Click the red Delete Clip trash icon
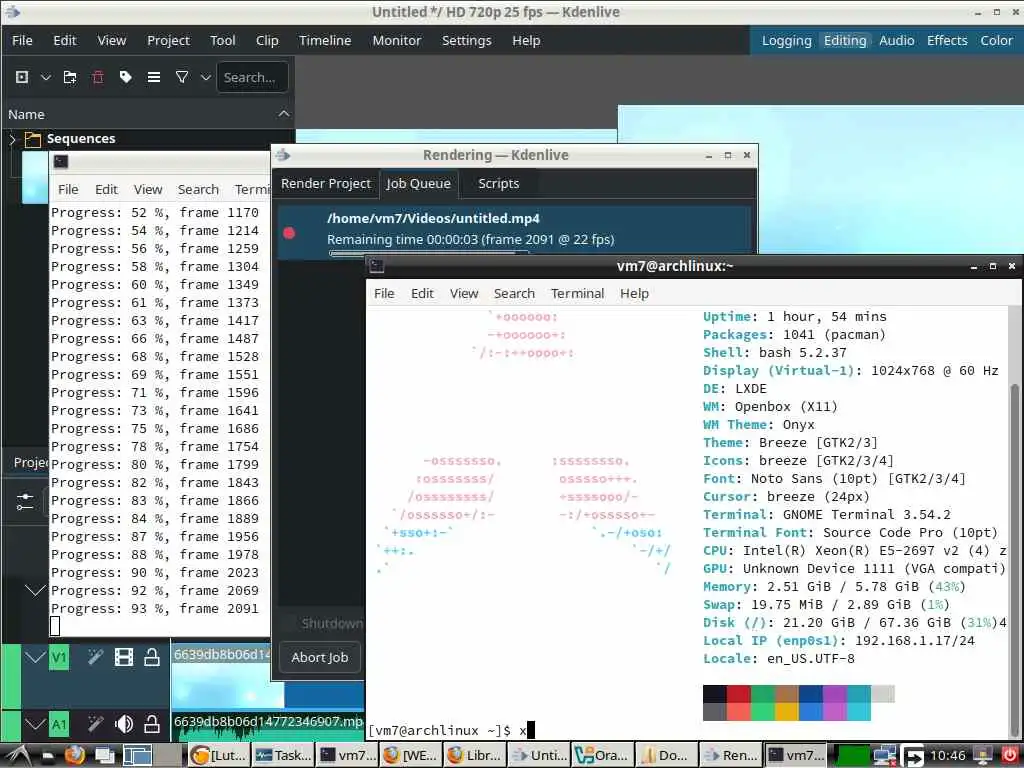Viewport: 1024px width, 768px height. coord(98,77)
